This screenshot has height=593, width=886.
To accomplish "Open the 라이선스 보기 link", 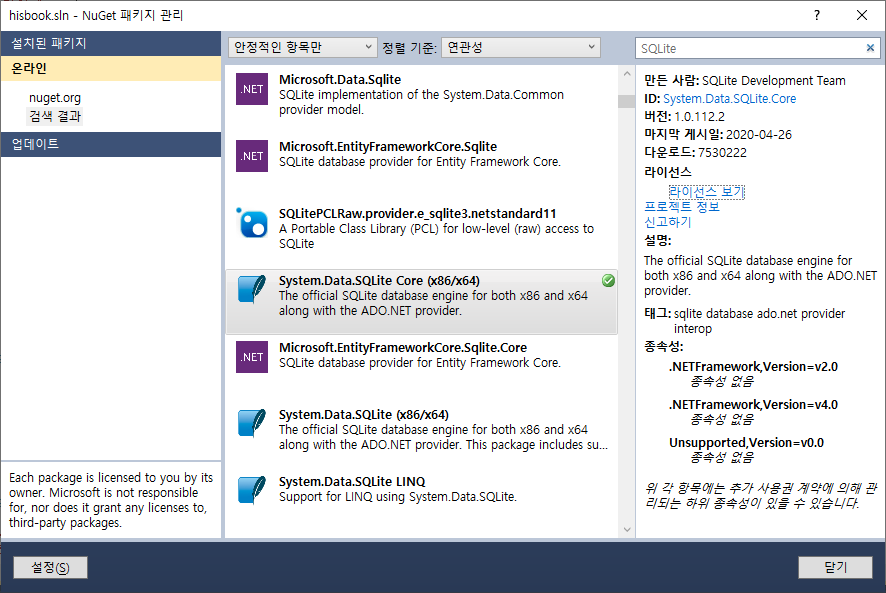I will (x=706, y=192).
